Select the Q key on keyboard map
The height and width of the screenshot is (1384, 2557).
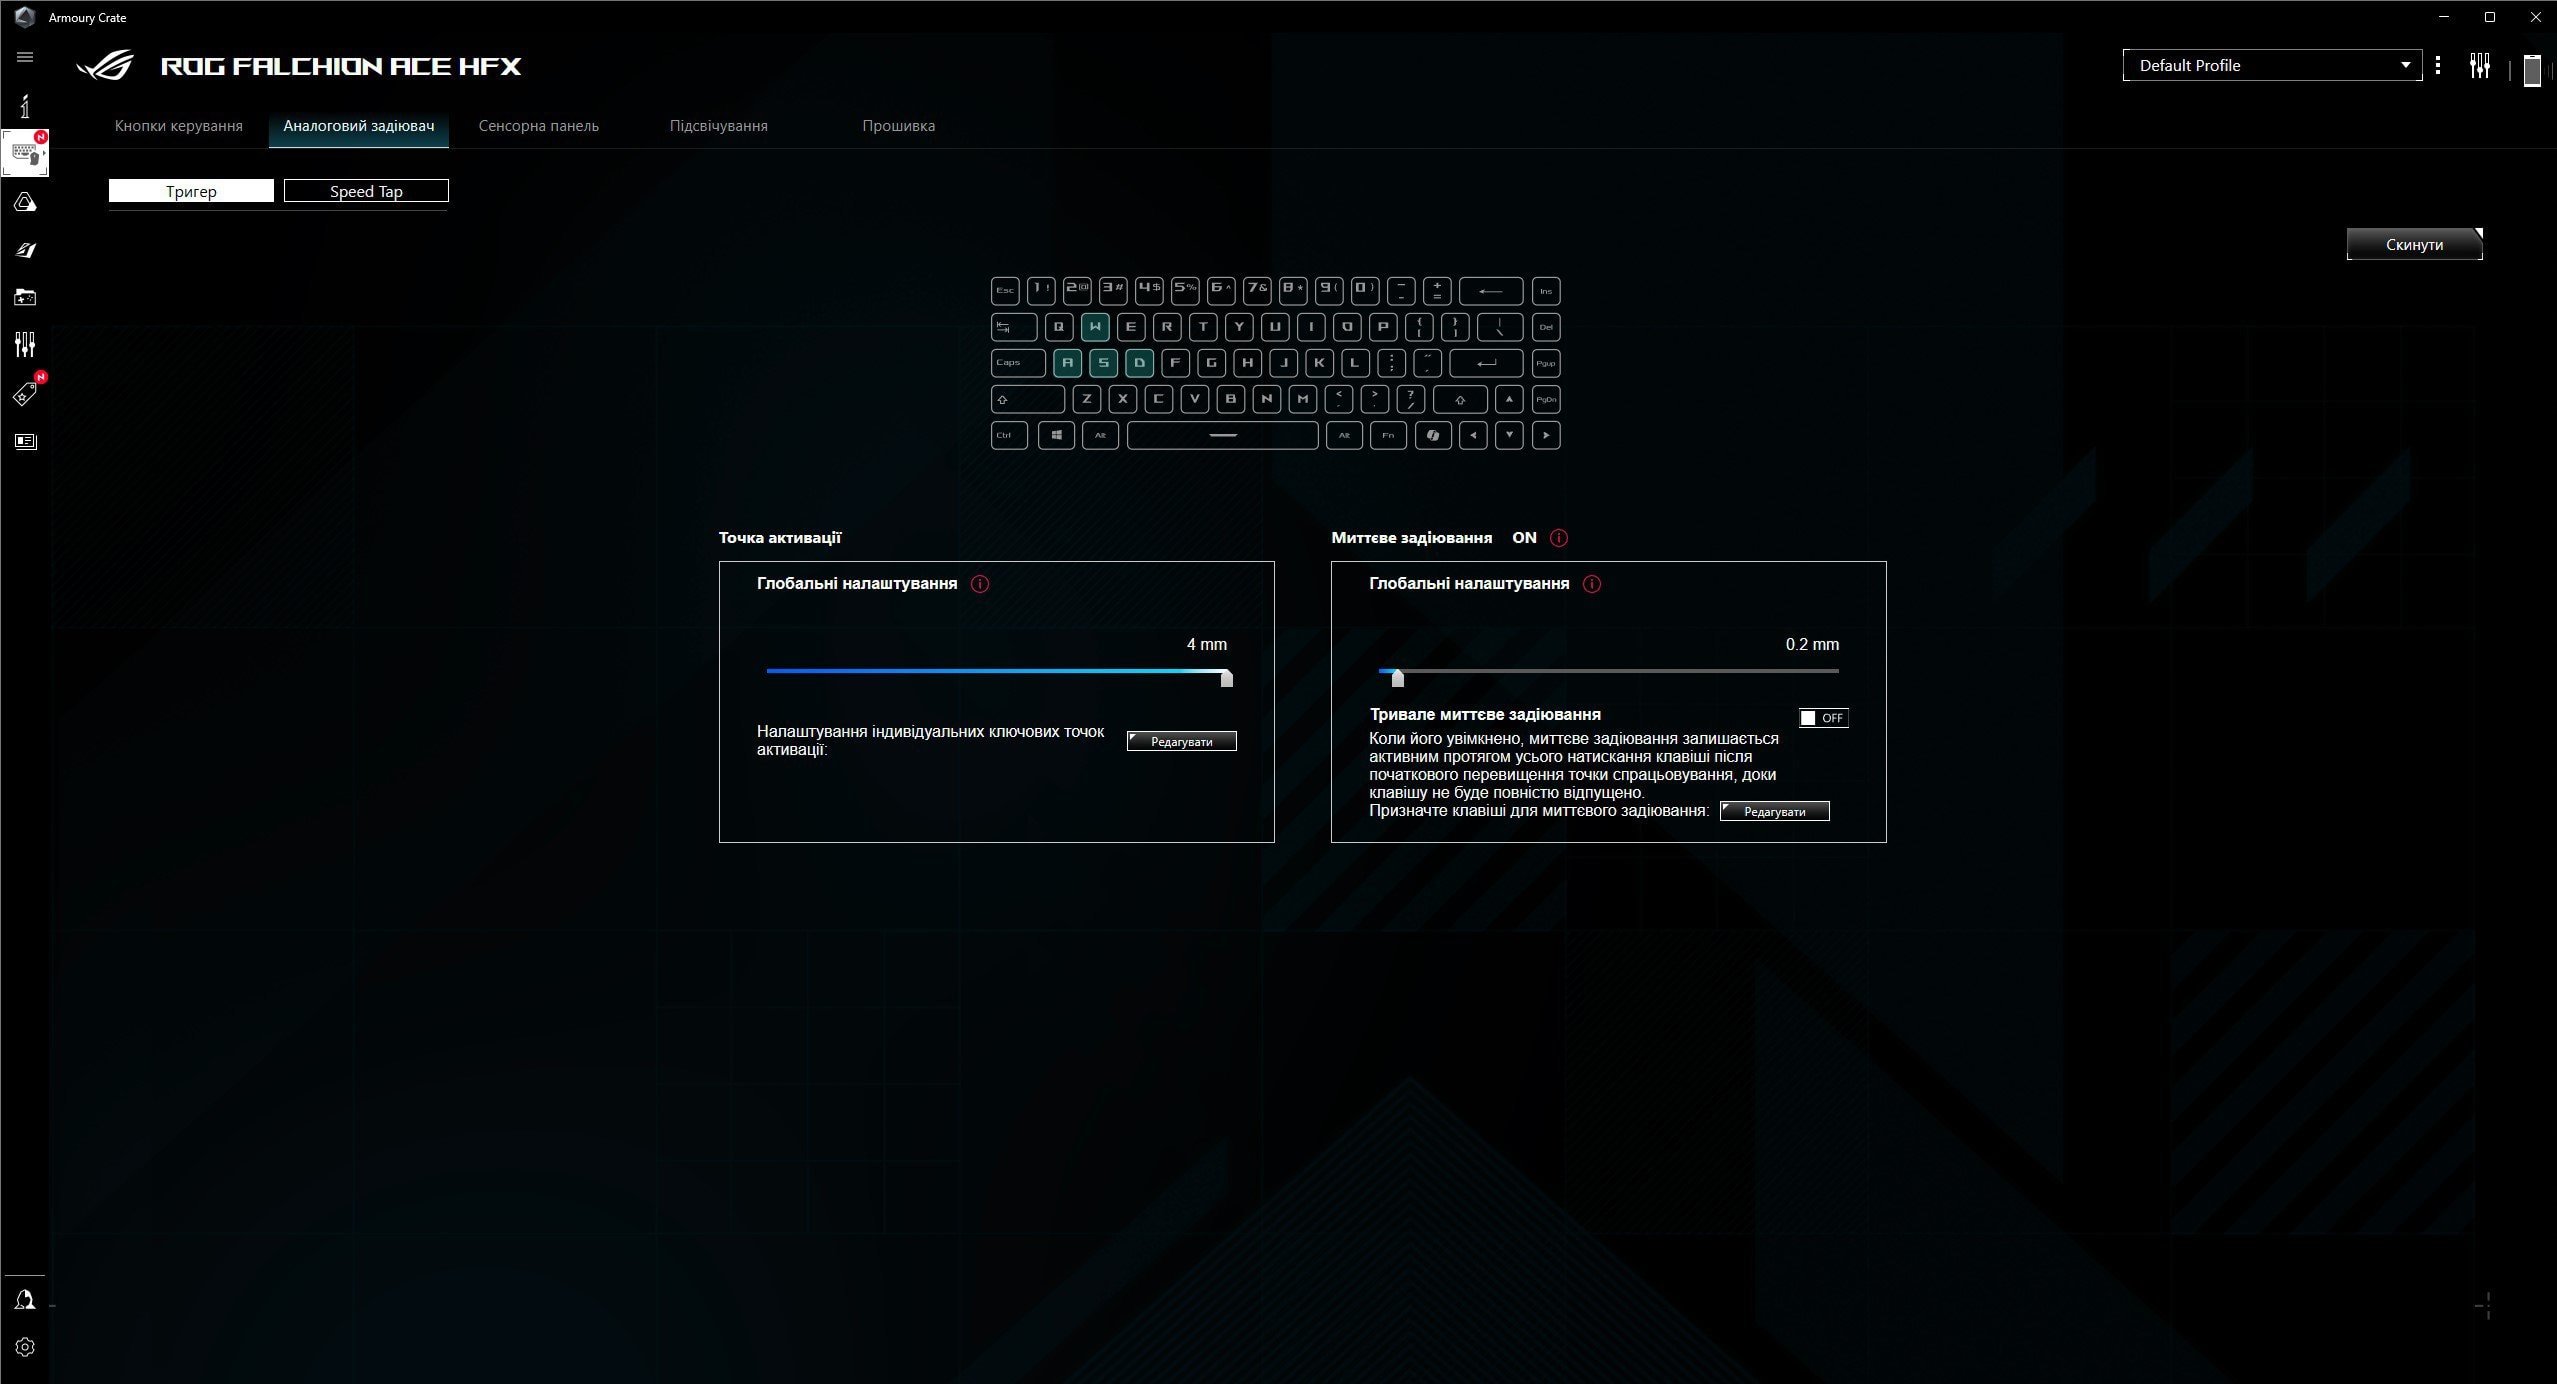[x=1059, y=327]
